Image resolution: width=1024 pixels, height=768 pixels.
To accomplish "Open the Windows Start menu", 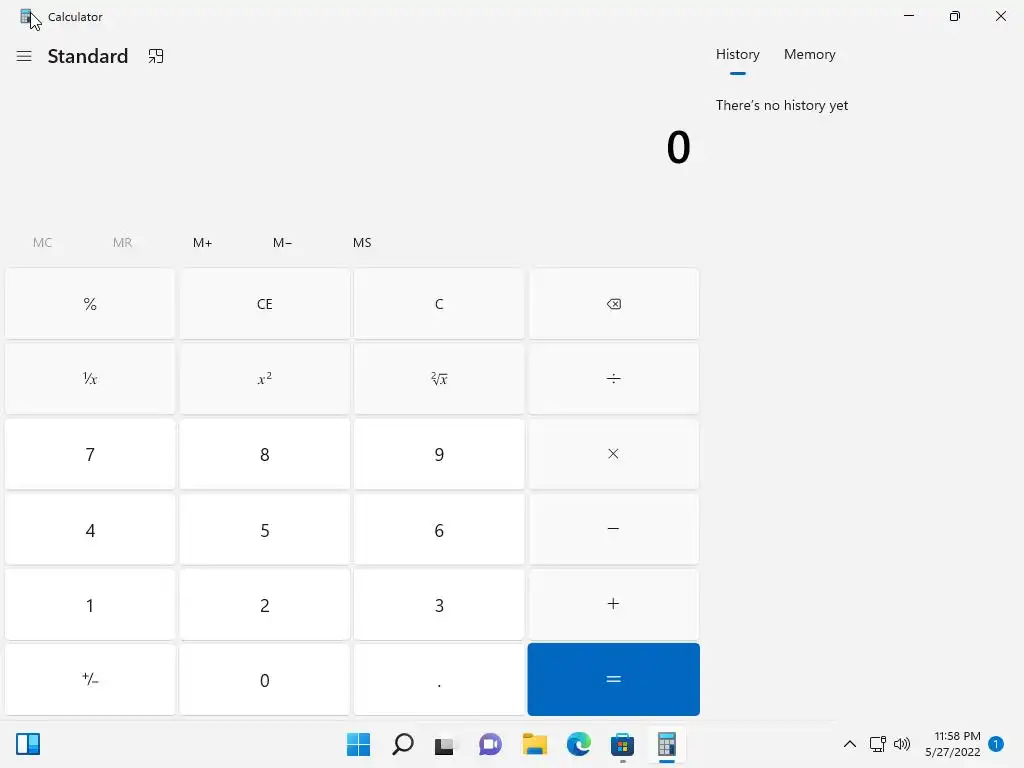I will (359, 744).
